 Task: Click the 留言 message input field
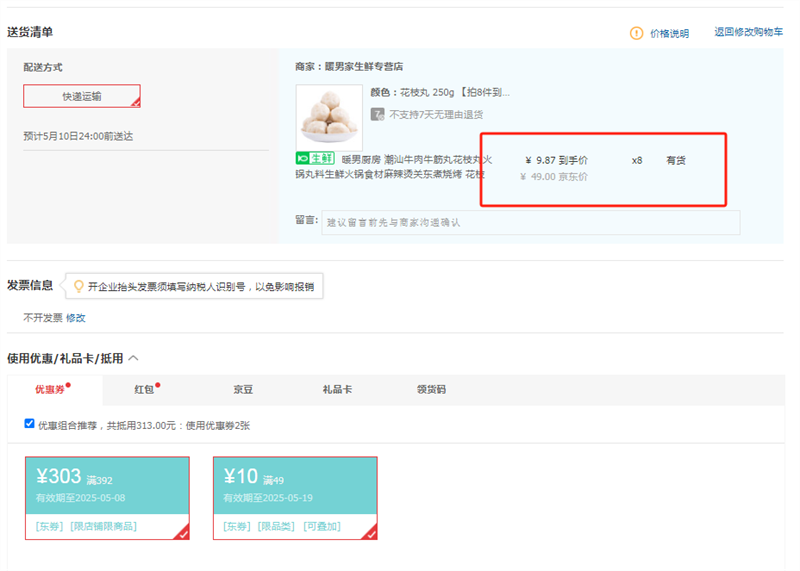[531, 222]
